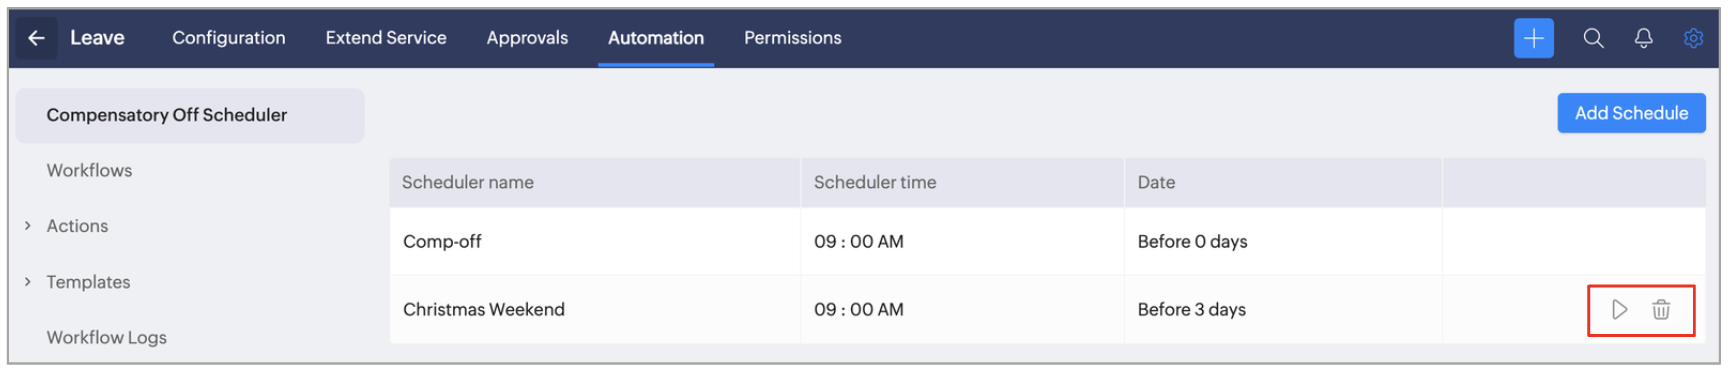Expand the Templates section chevron
This screenshot has width=1728, height=372.
click(28, 282)
